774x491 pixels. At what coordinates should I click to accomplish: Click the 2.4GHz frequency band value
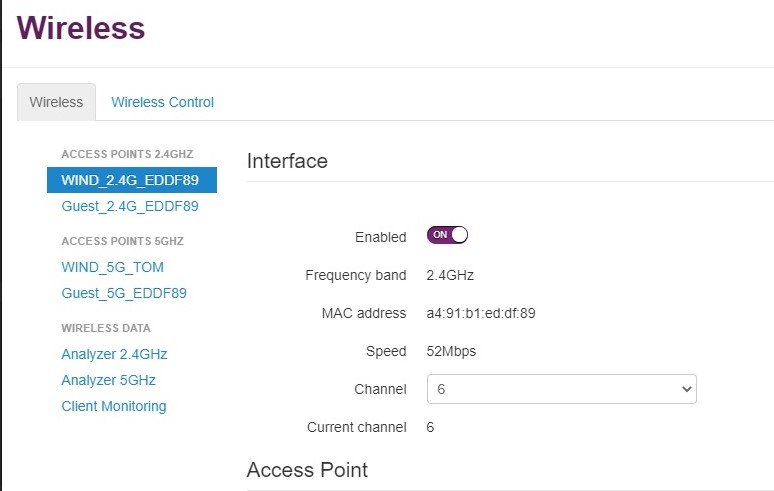(450, 275)
